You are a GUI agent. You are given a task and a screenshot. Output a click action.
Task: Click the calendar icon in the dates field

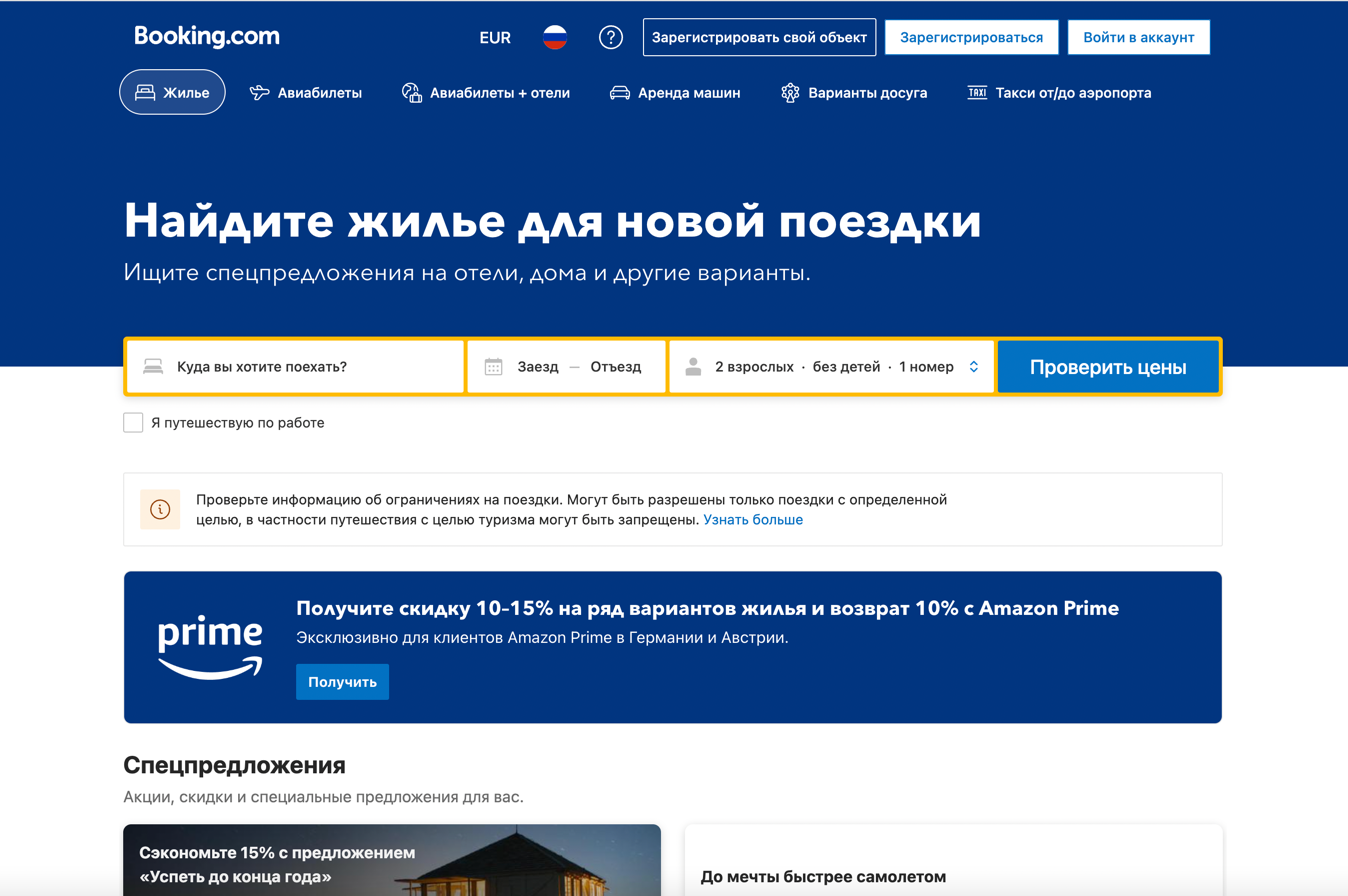[493, 367]
